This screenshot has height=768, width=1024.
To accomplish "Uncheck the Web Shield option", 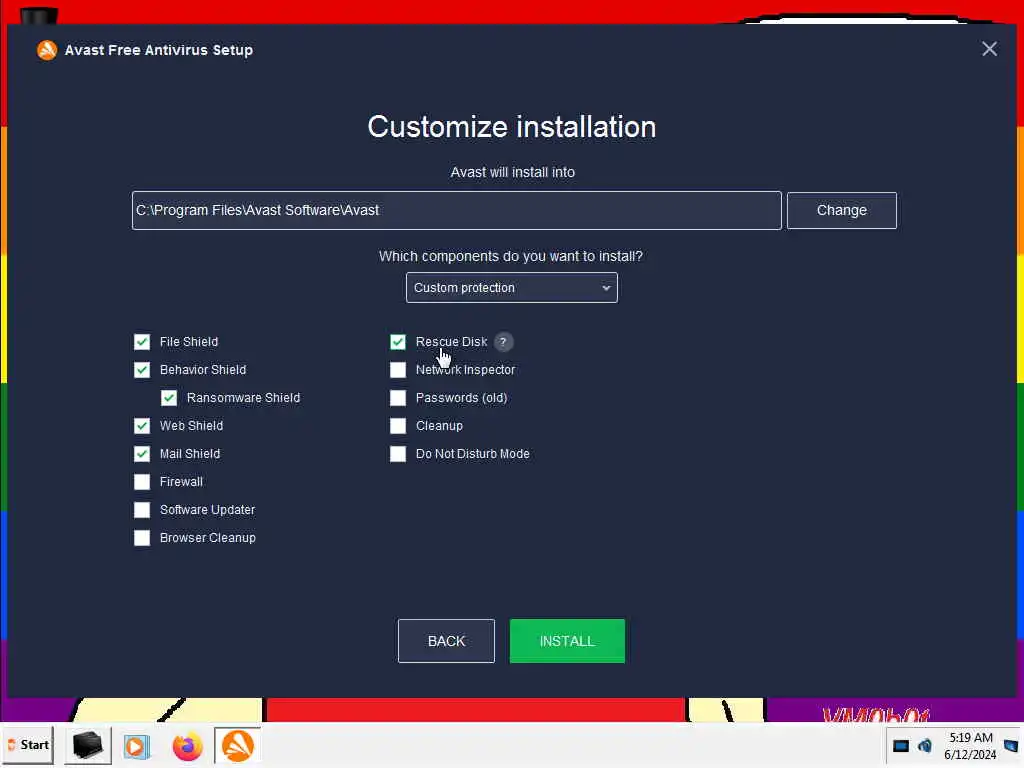I will tap(142, 426).
